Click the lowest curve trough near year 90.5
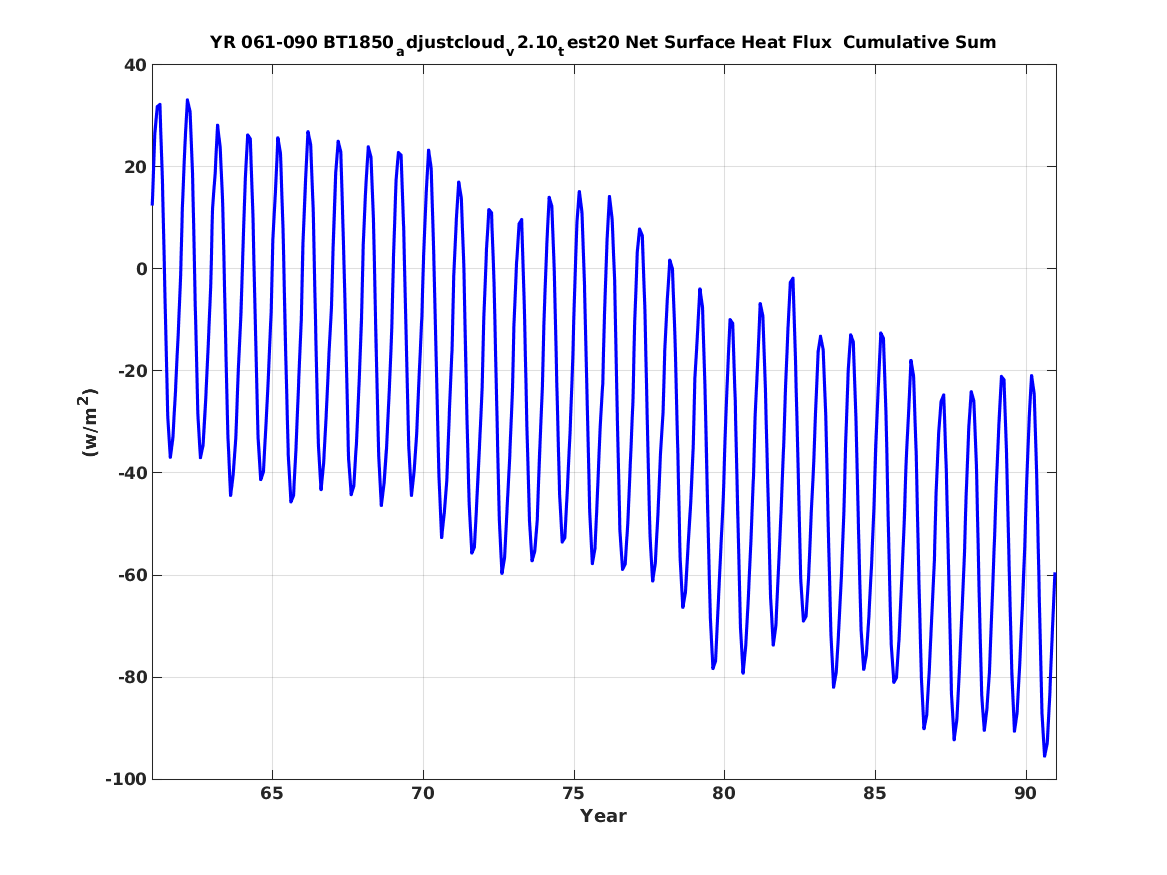1167x875 pixels. tap(1044, 756)
